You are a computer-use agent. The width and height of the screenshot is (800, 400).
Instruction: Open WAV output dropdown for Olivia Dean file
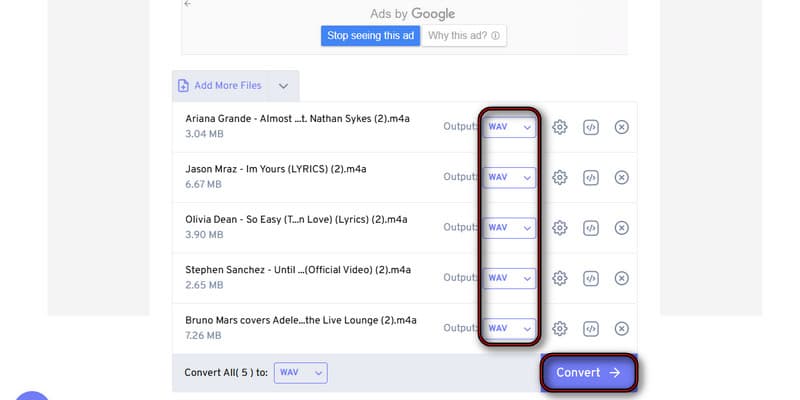pos(510,228)
